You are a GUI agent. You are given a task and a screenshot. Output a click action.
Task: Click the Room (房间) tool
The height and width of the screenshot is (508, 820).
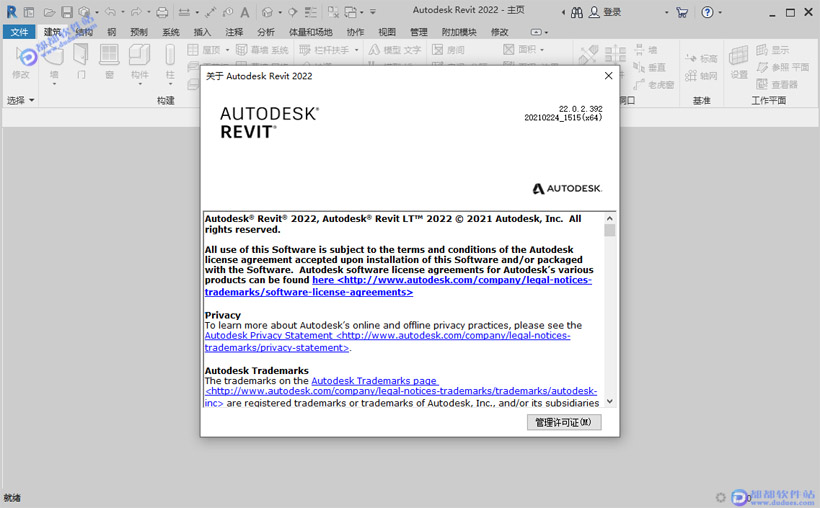pos(448,50)
